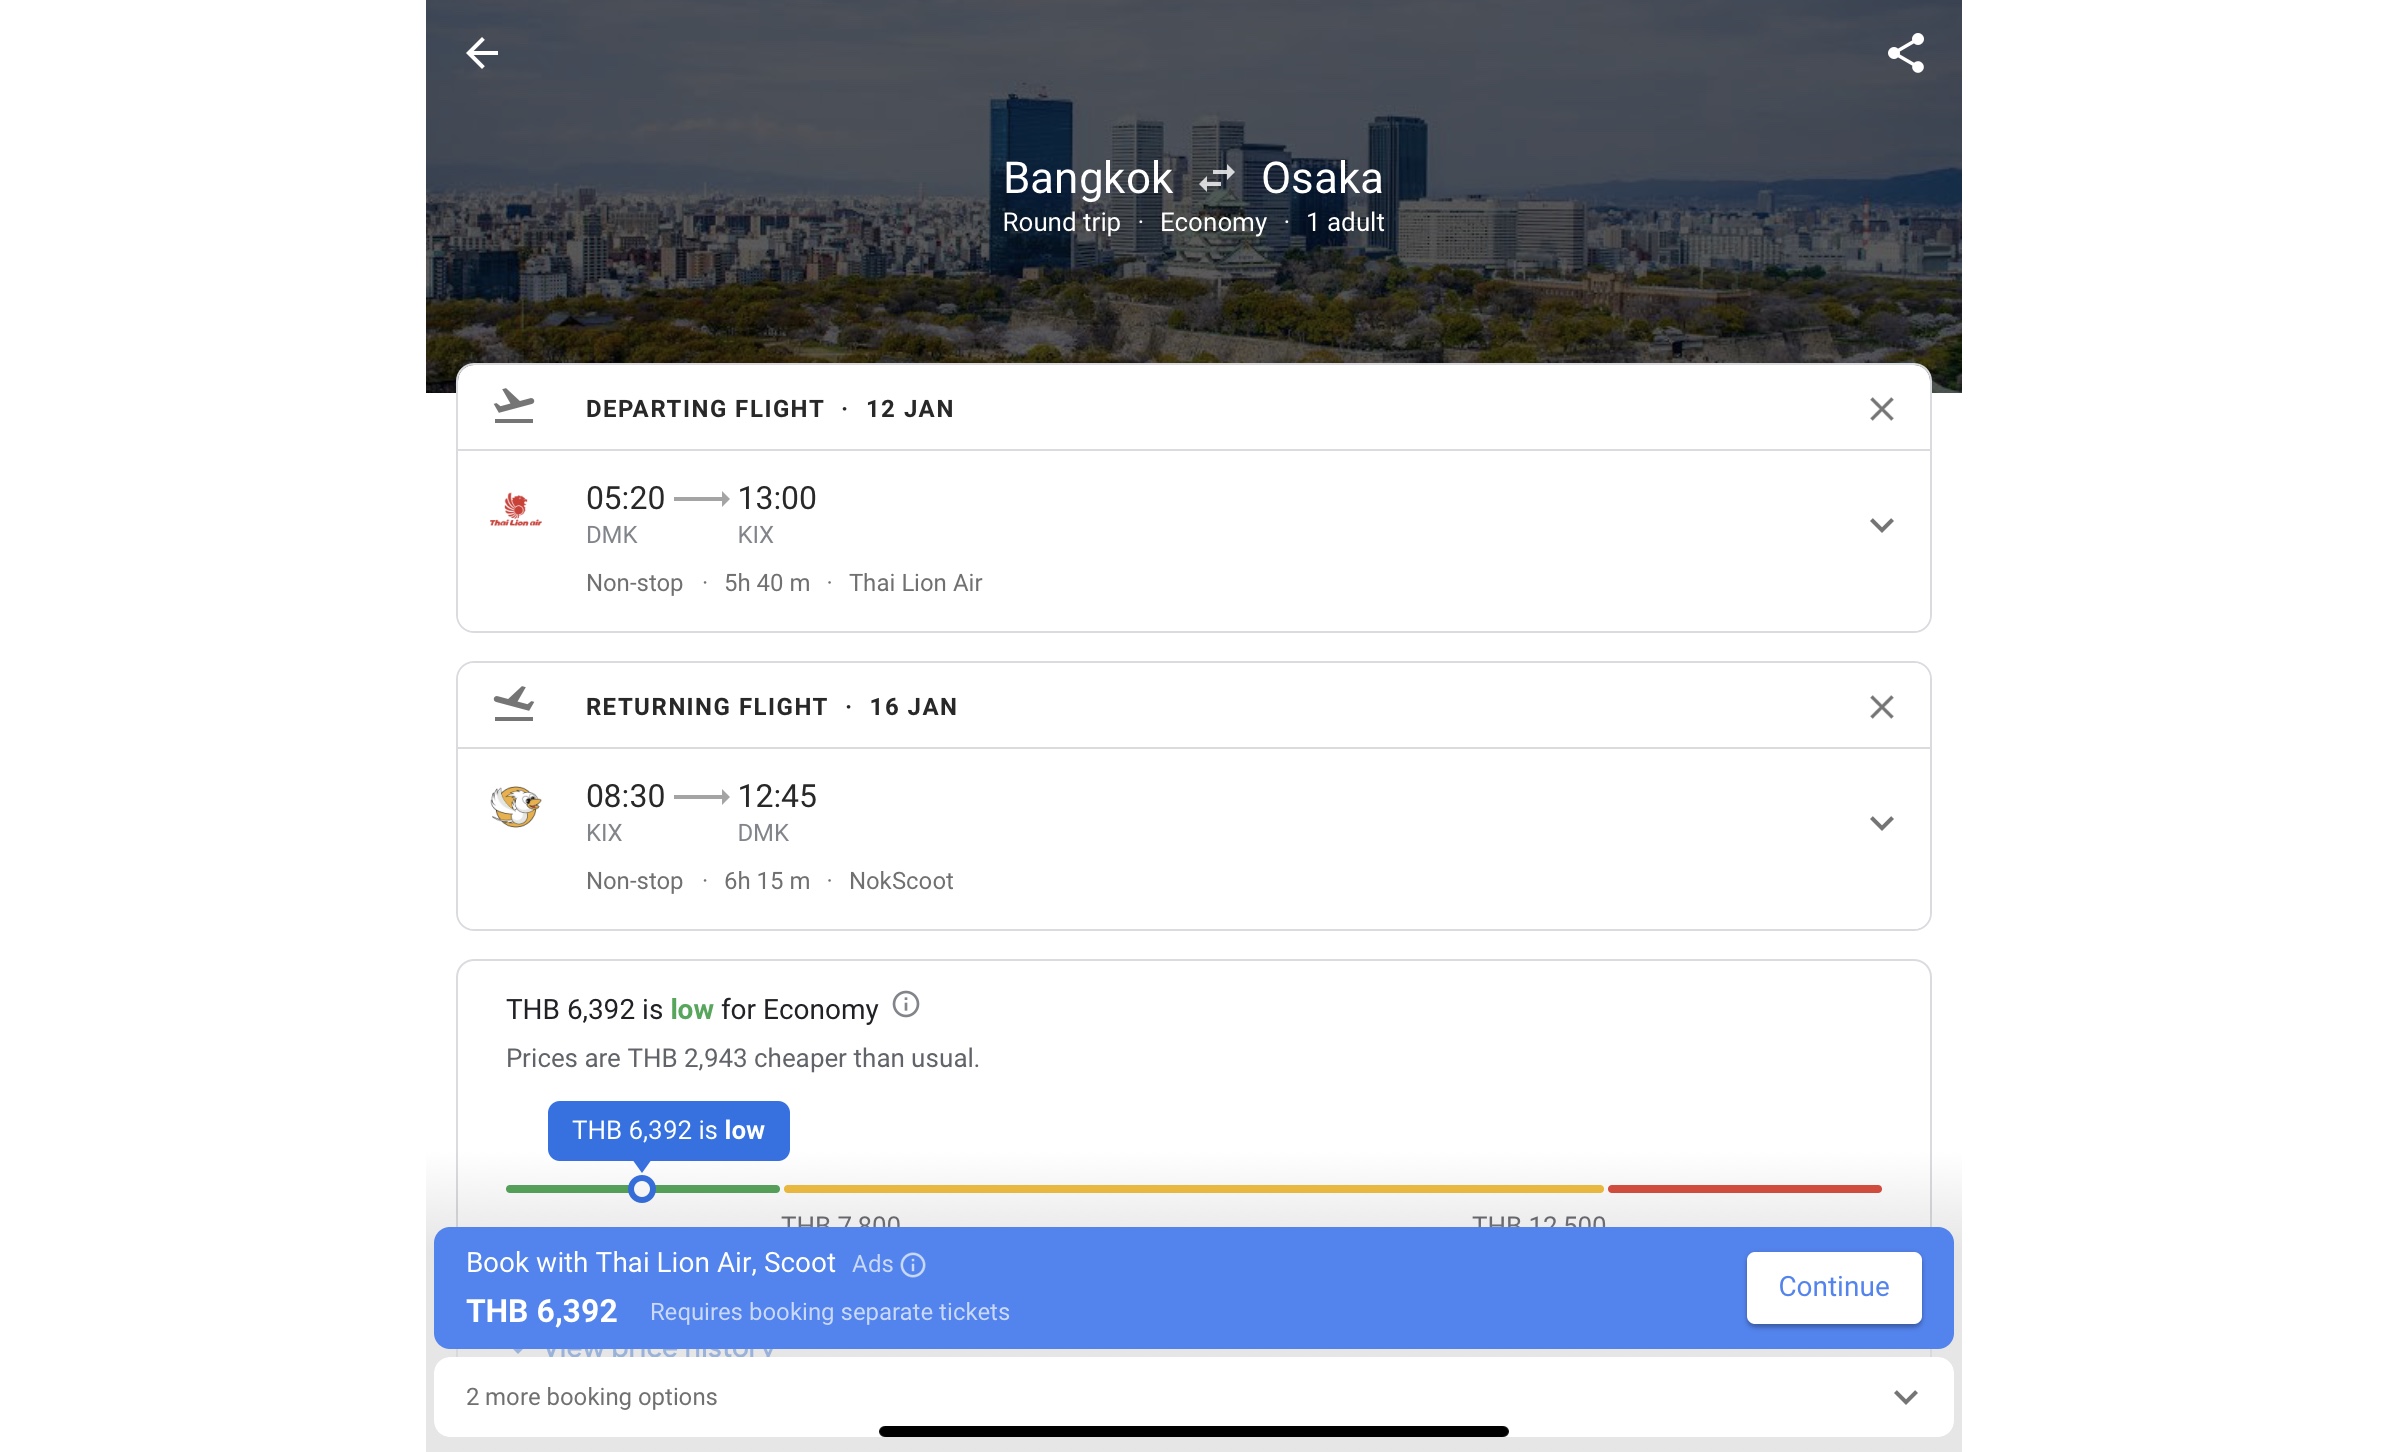Click the 'DEPARTING FLIGHT · 12 JAN' heading
The image size is (2387, 1452).
click(769, 409)
